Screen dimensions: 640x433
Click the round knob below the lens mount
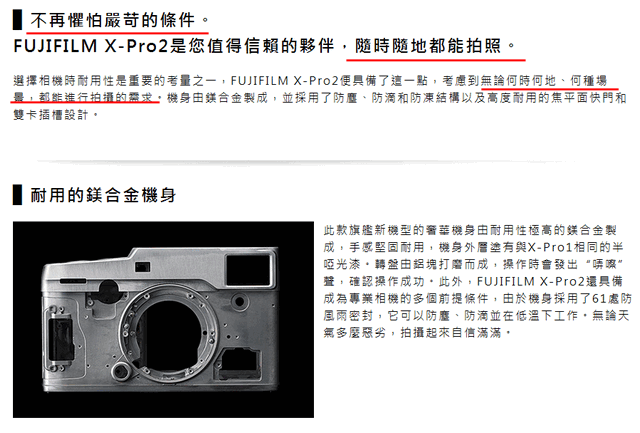(x=121, y=371)
